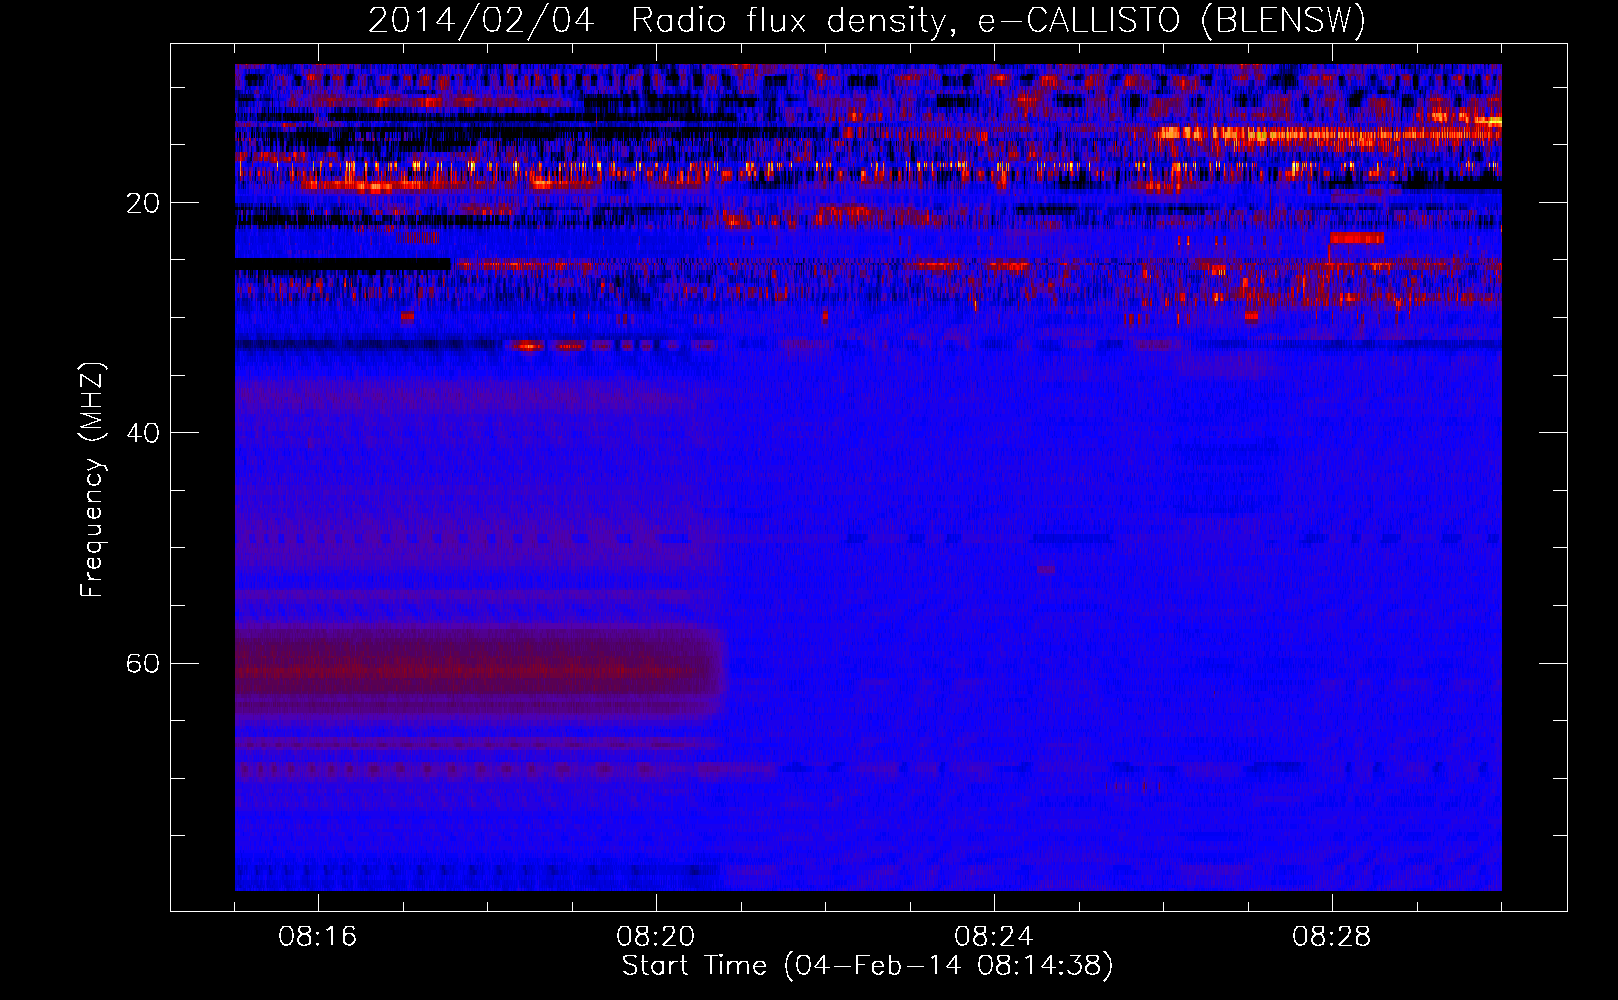Click the 08:16 time tick label
The image size is (1618, 1000).
(x=318, y=937)
